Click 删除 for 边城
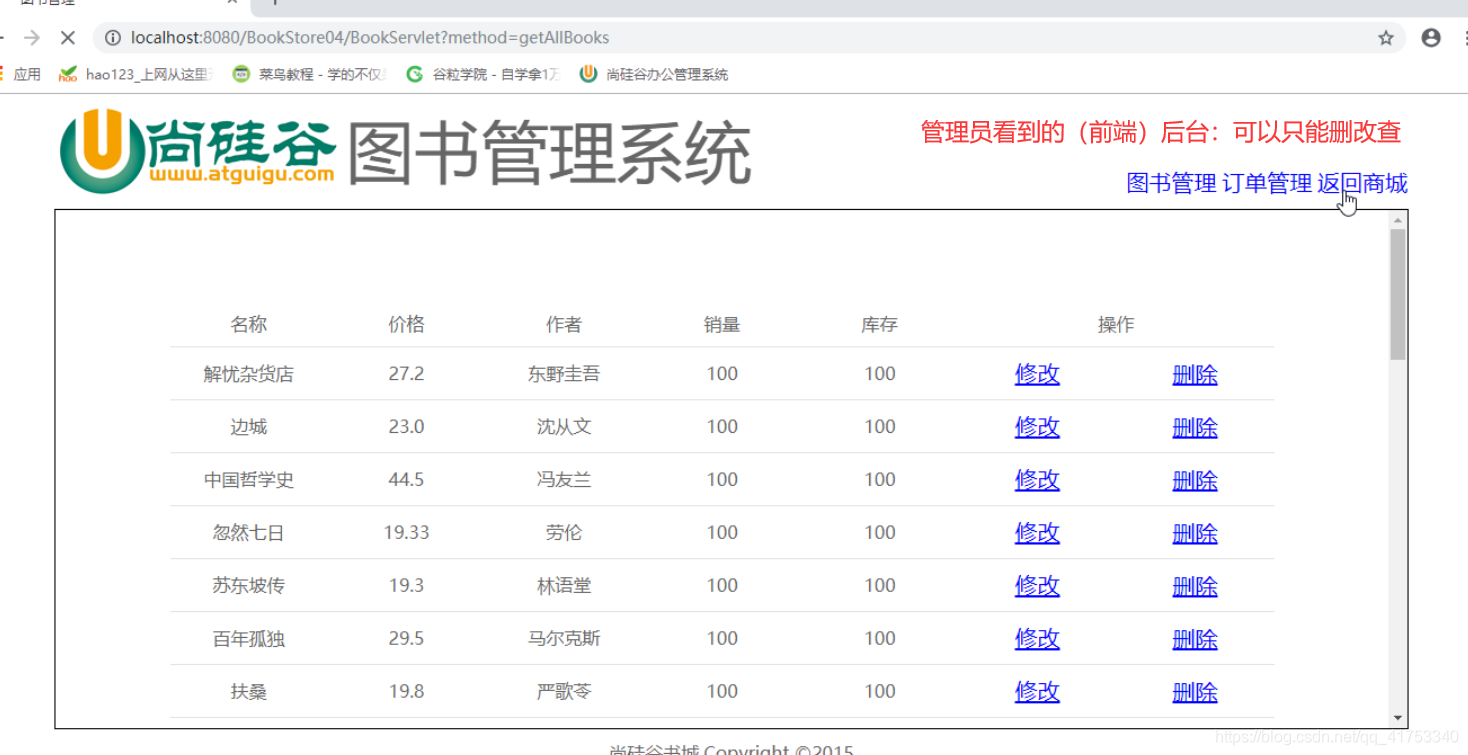1468x755 pixels. [x=1194, y=427]
